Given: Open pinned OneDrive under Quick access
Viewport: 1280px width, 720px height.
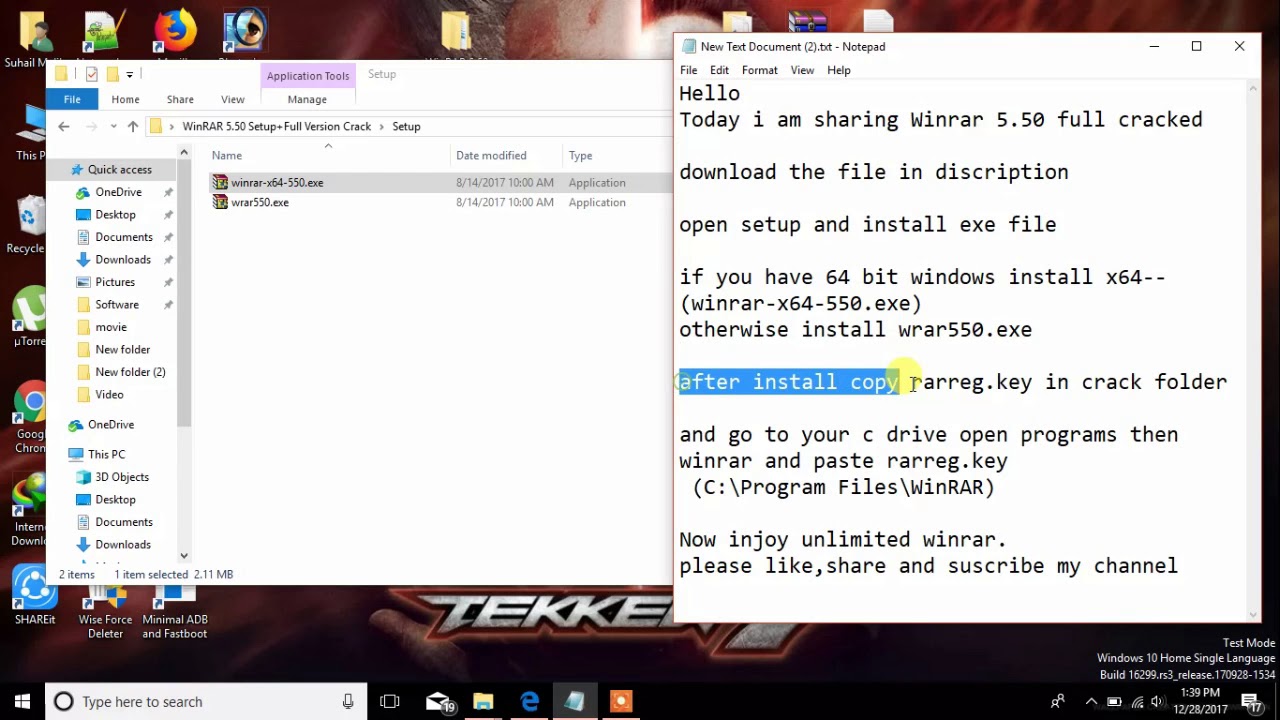Looking at the screenshot, I should (x=118, y=192).
